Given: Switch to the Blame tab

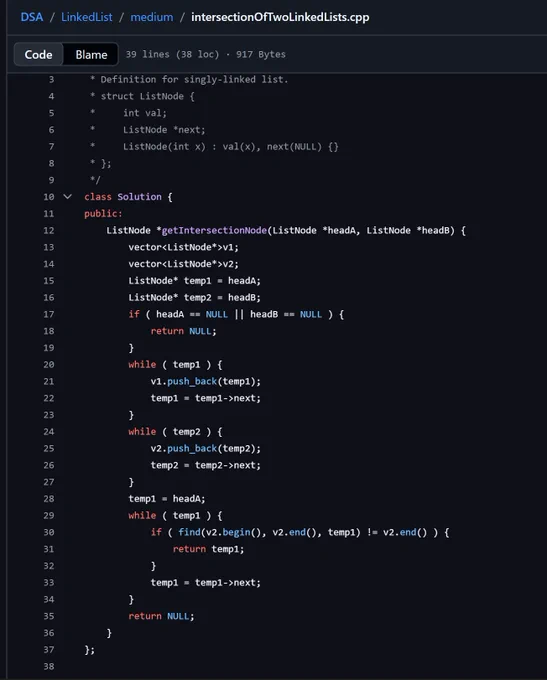Looking at the screenshot, I should [x=91, y=55].
